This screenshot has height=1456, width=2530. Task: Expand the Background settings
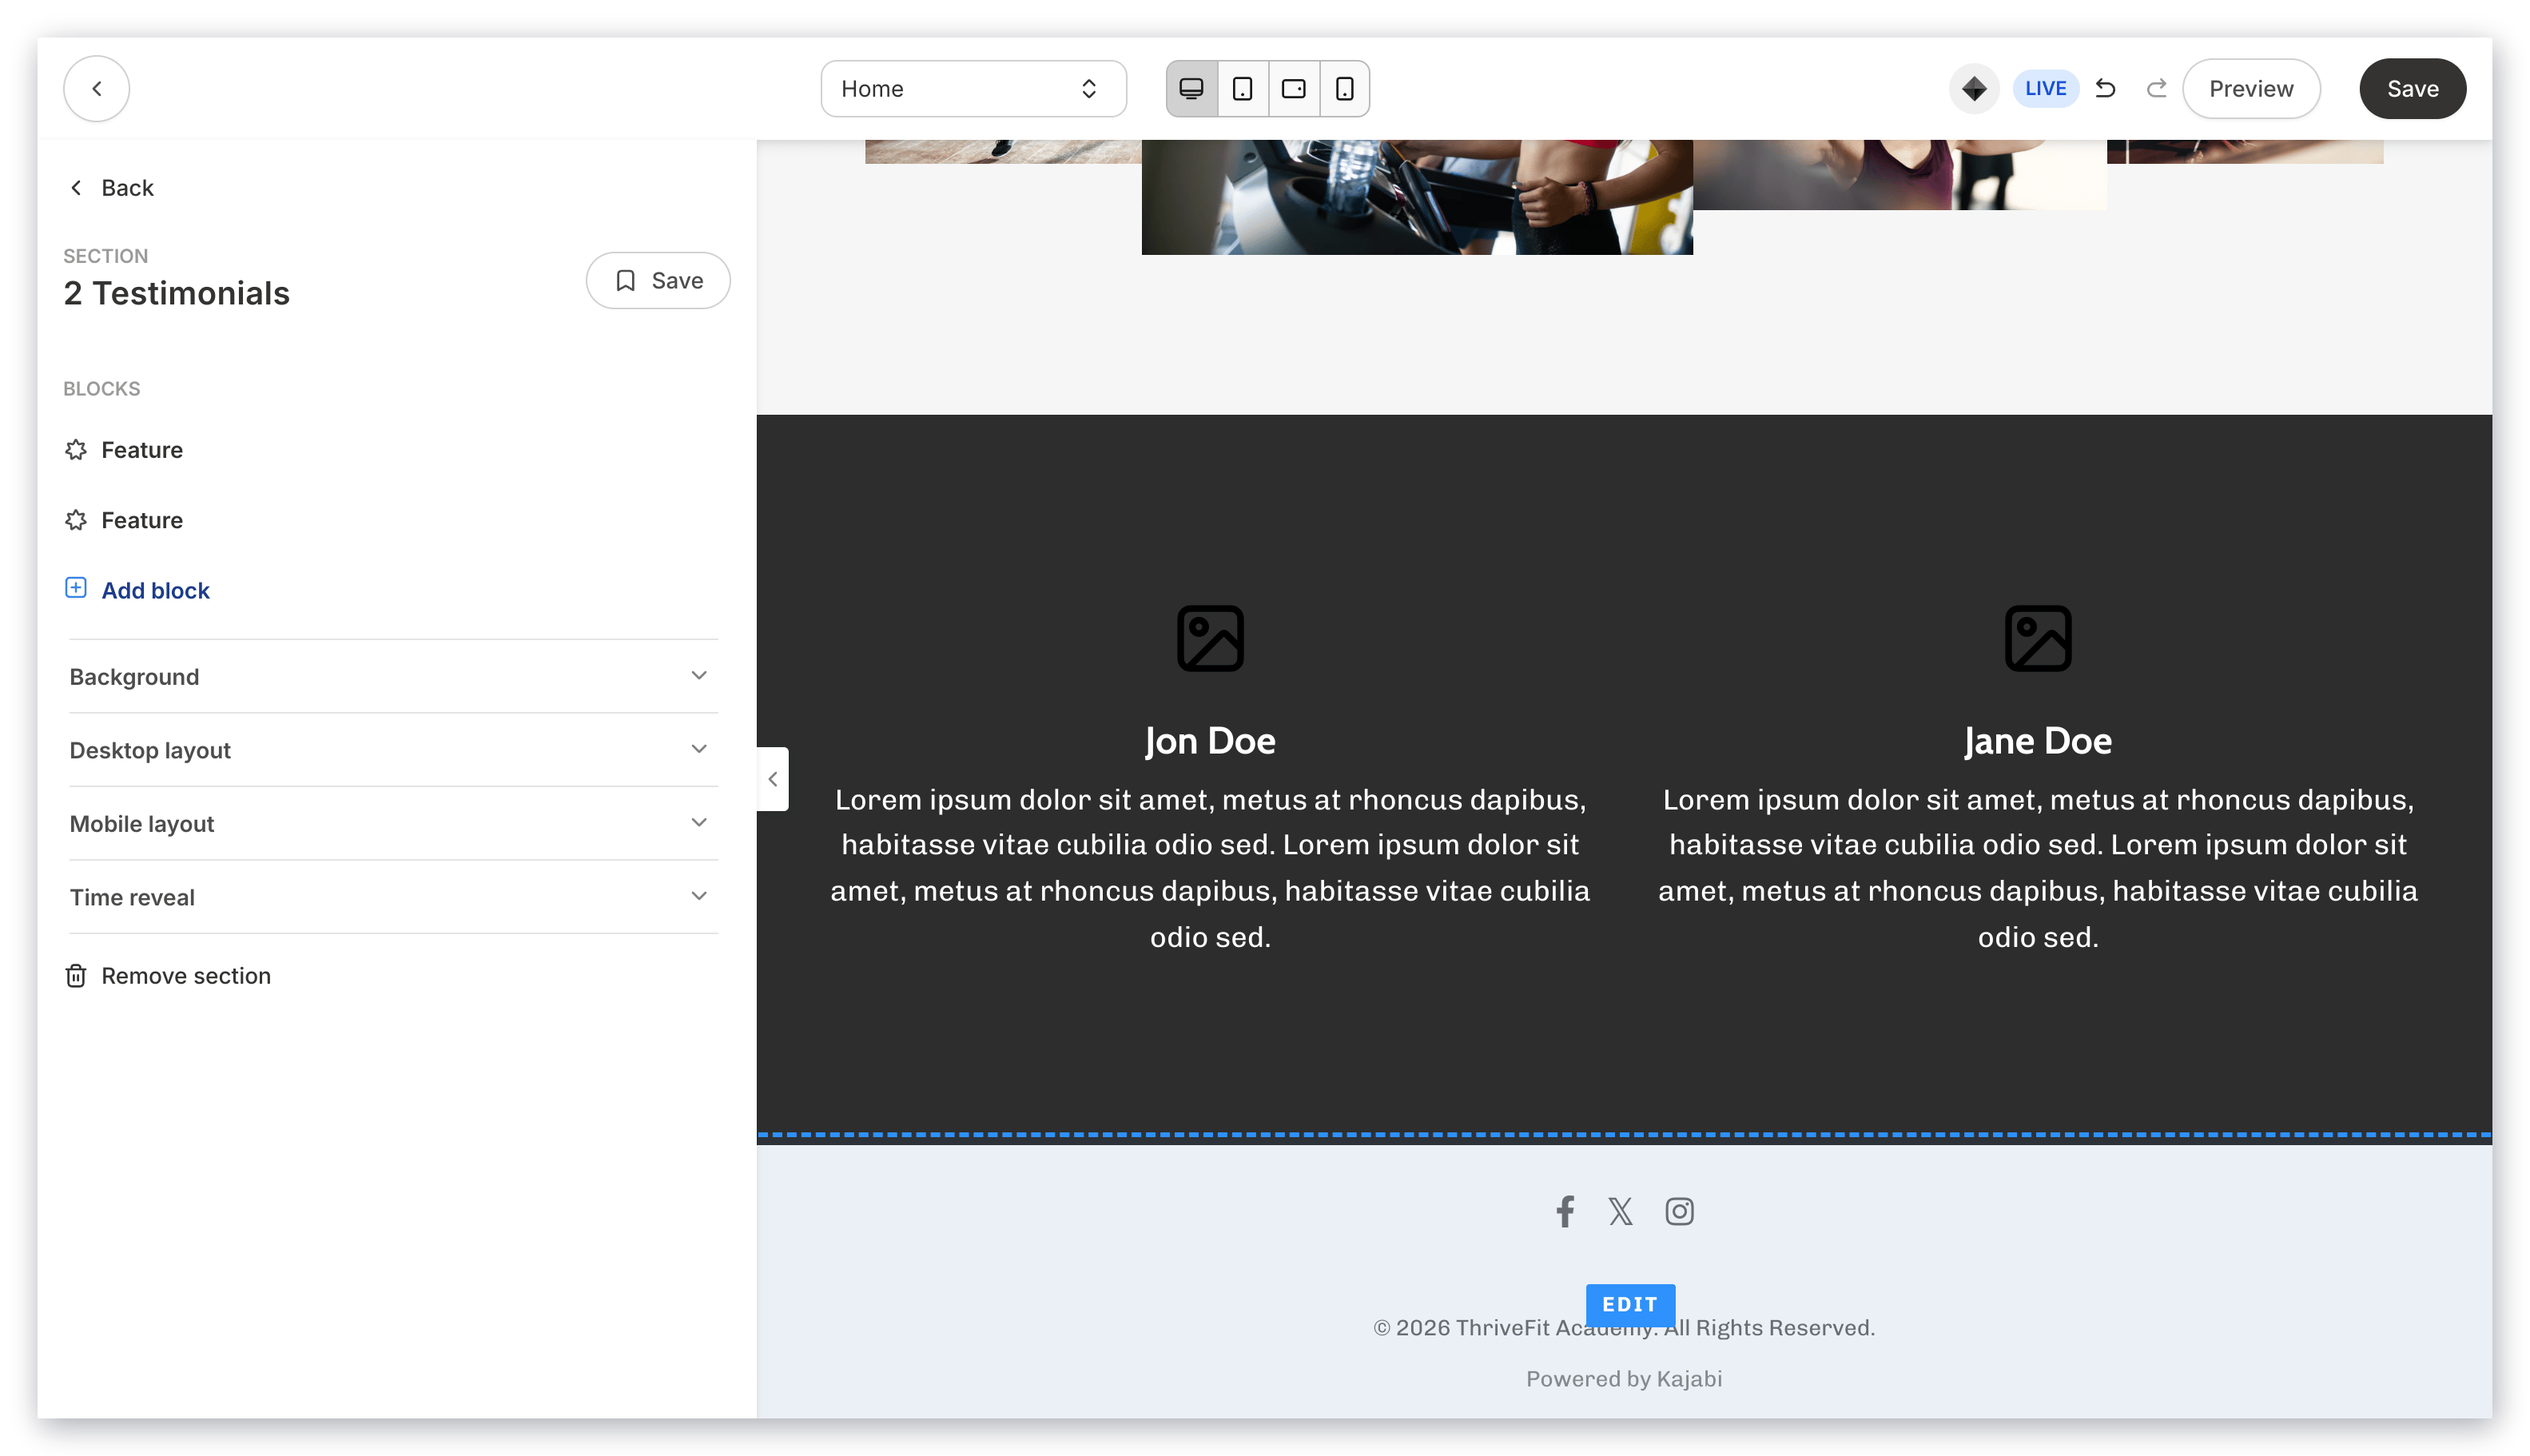(x=393, y=677)
